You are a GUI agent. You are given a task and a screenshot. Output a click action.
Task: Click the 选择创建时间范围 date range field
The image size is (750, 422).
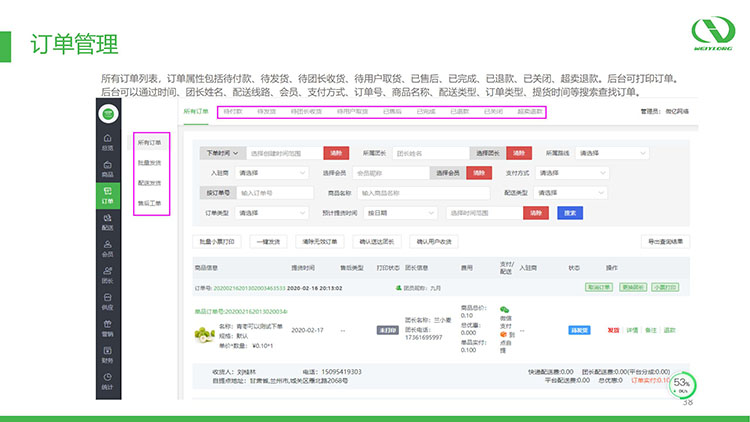pyautogui.click(x=285, y=153)
